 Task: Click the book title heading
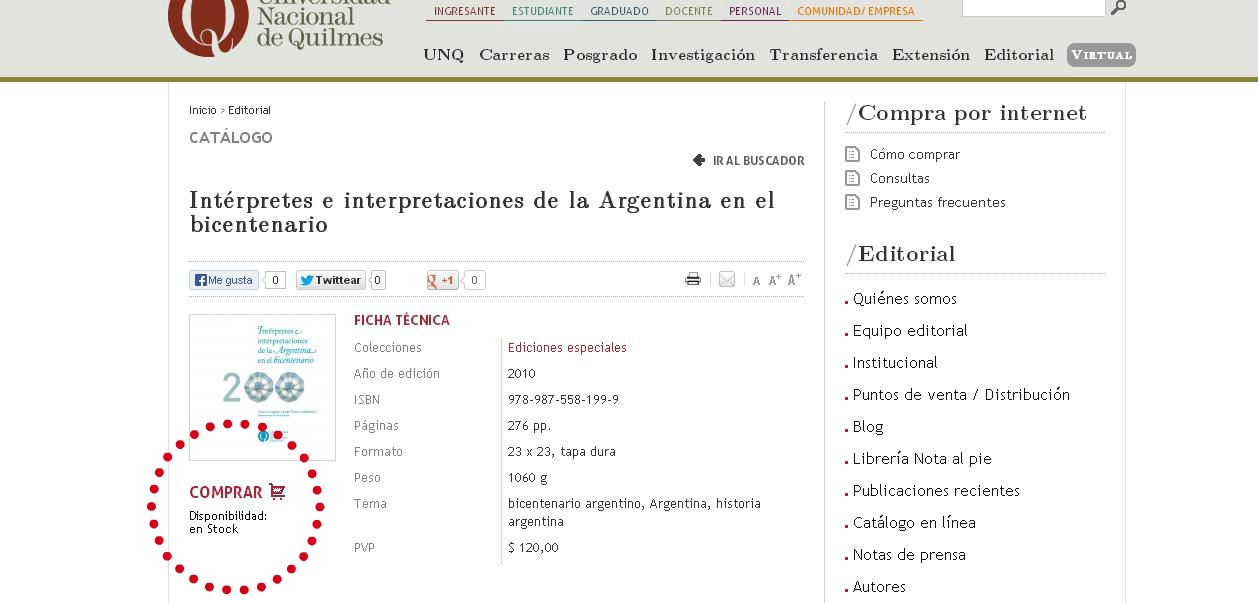(x=482, y=212)
